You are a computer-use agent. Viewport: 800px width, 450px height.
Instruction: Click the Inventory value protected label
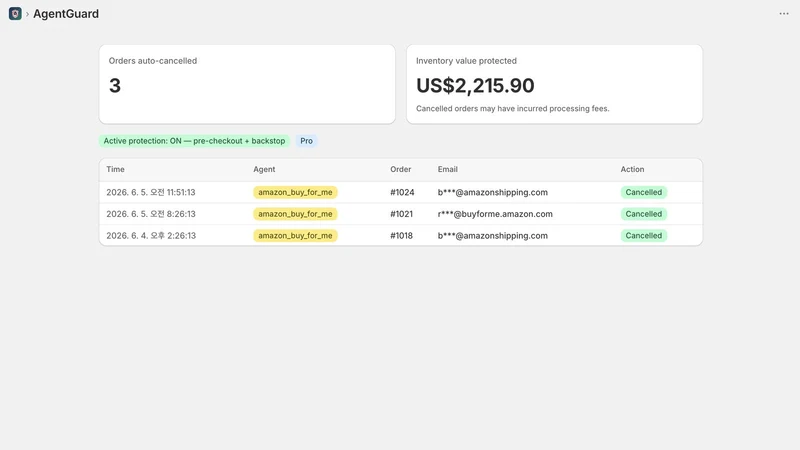click(x=466, y=61)
